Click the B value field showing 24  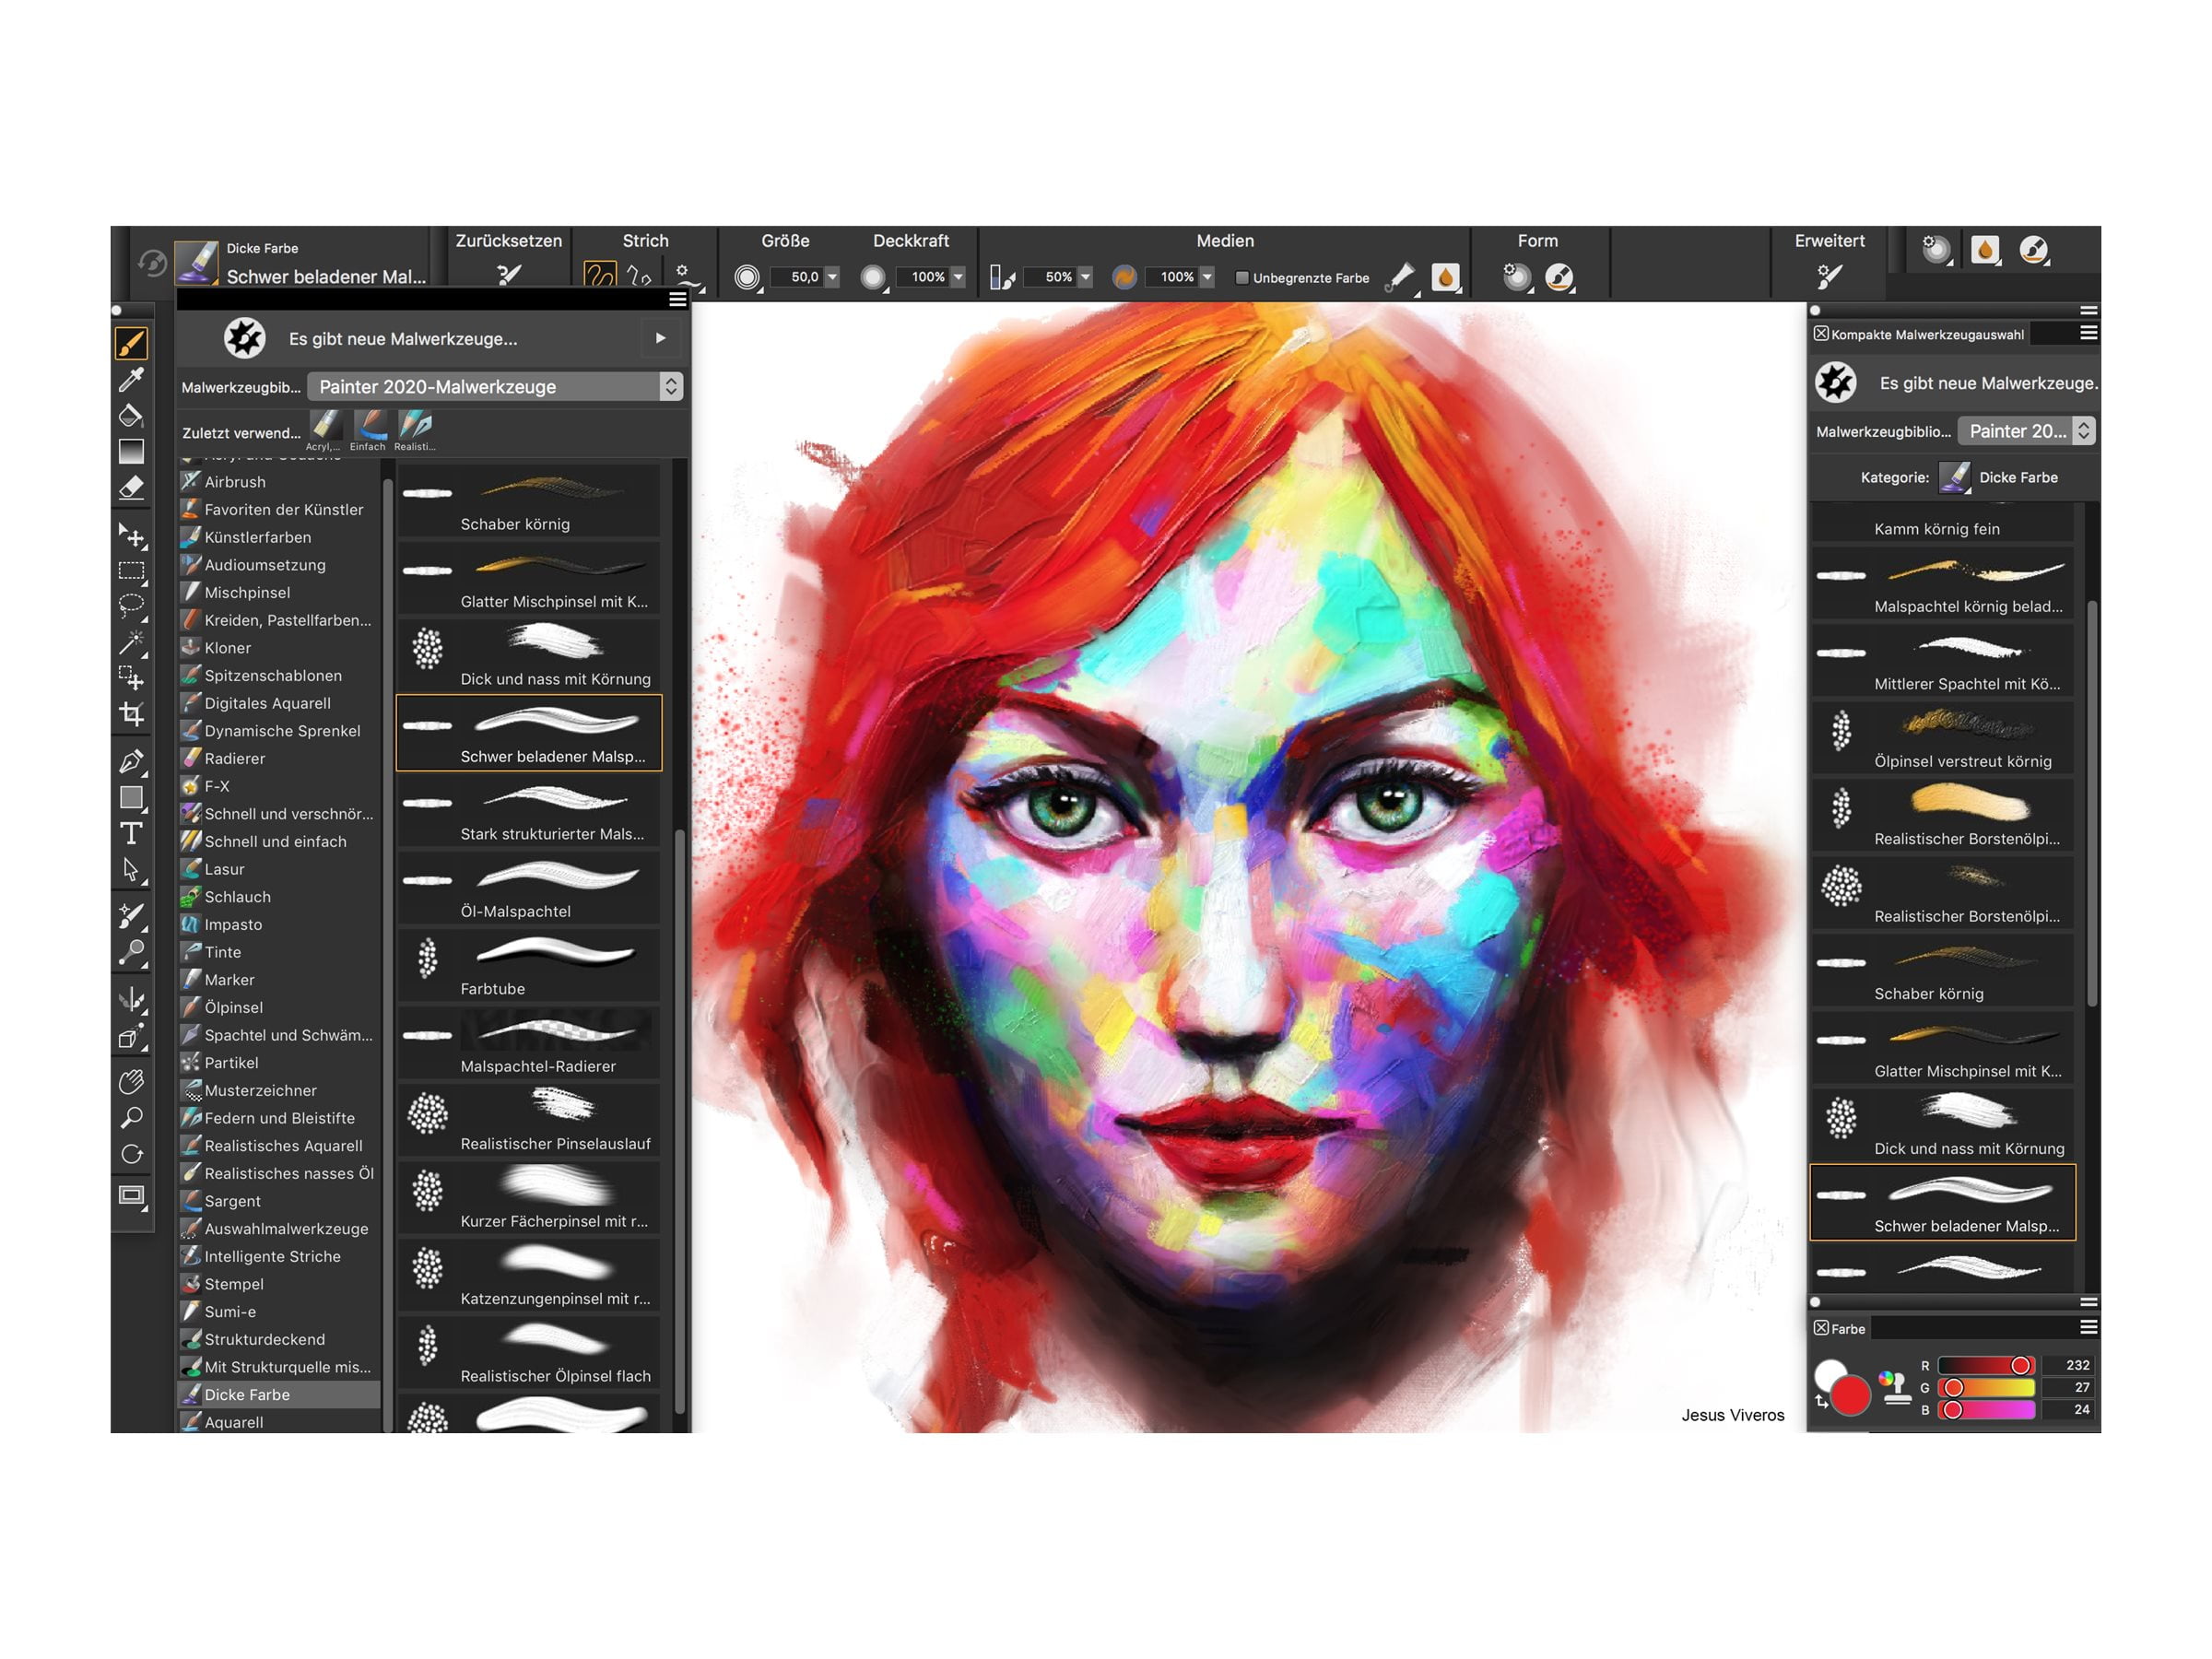[x=2069, y=1410]
